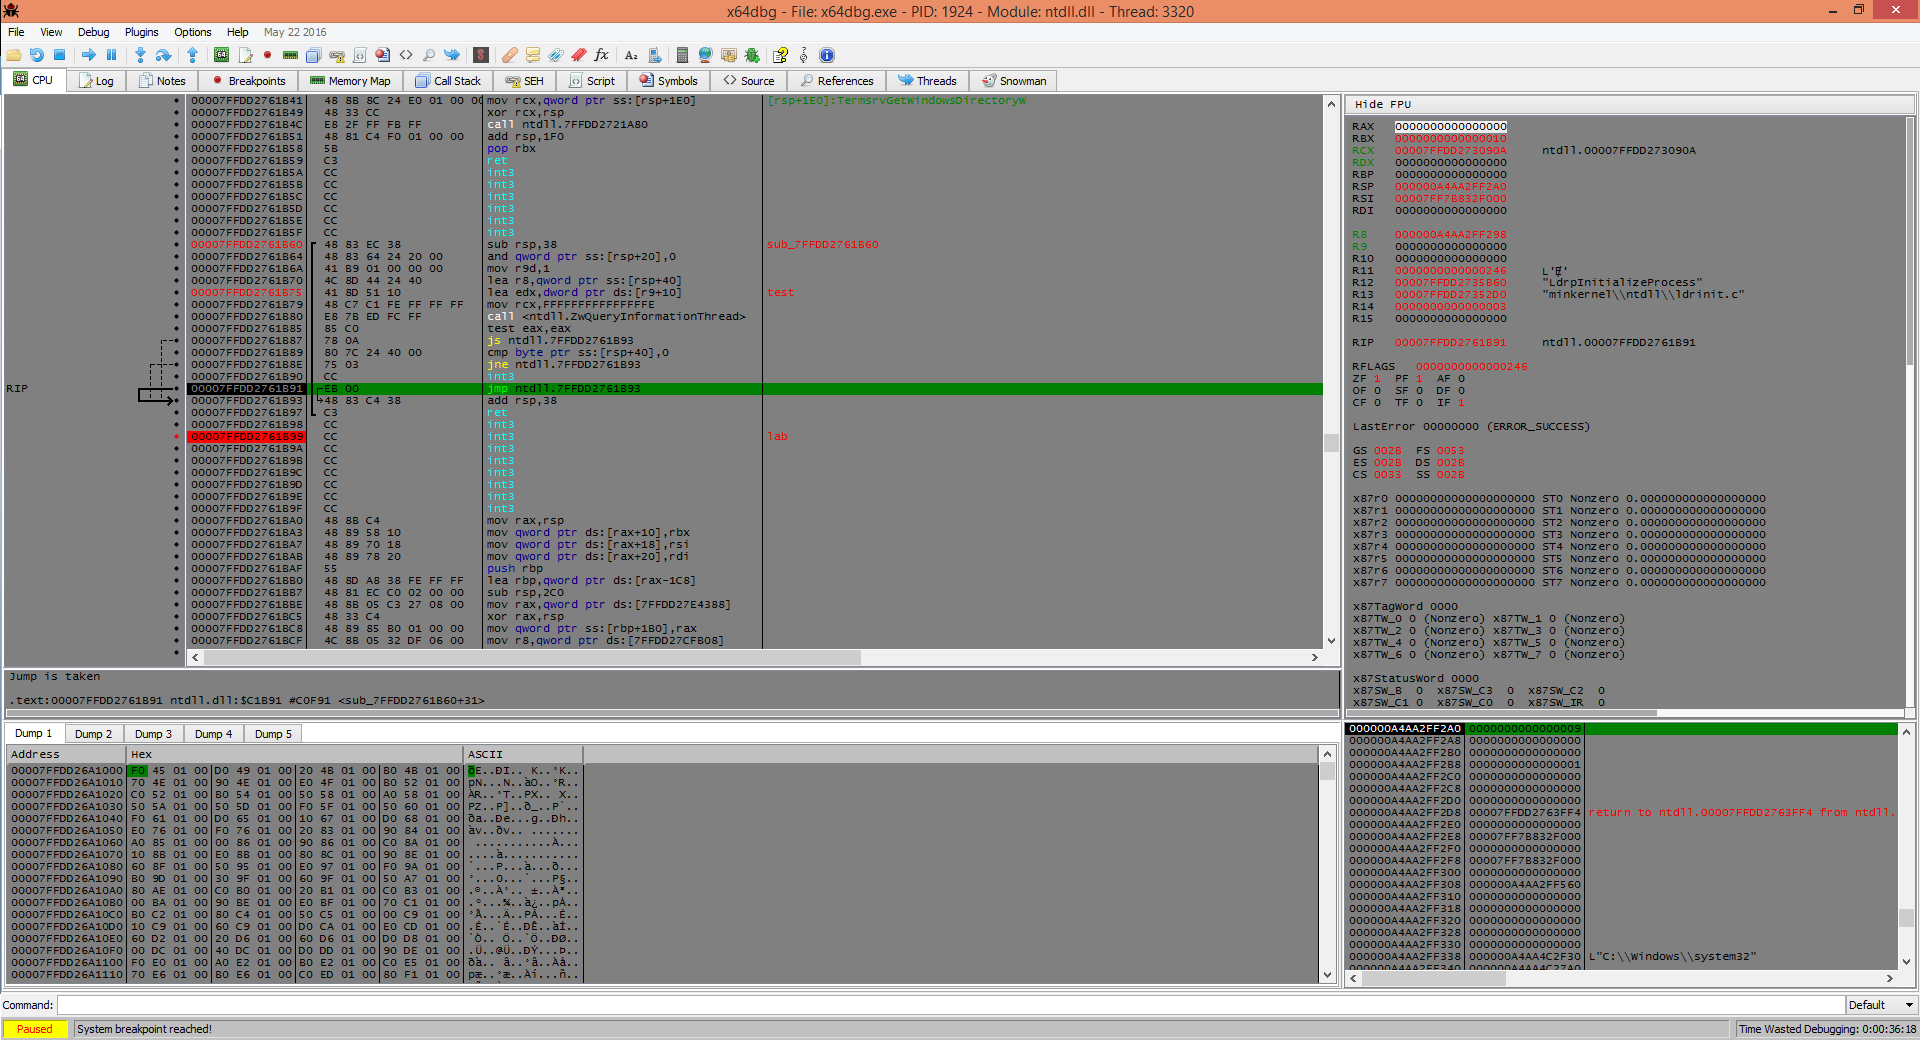Open the Default command type dropdown

pos(1880,1005)
